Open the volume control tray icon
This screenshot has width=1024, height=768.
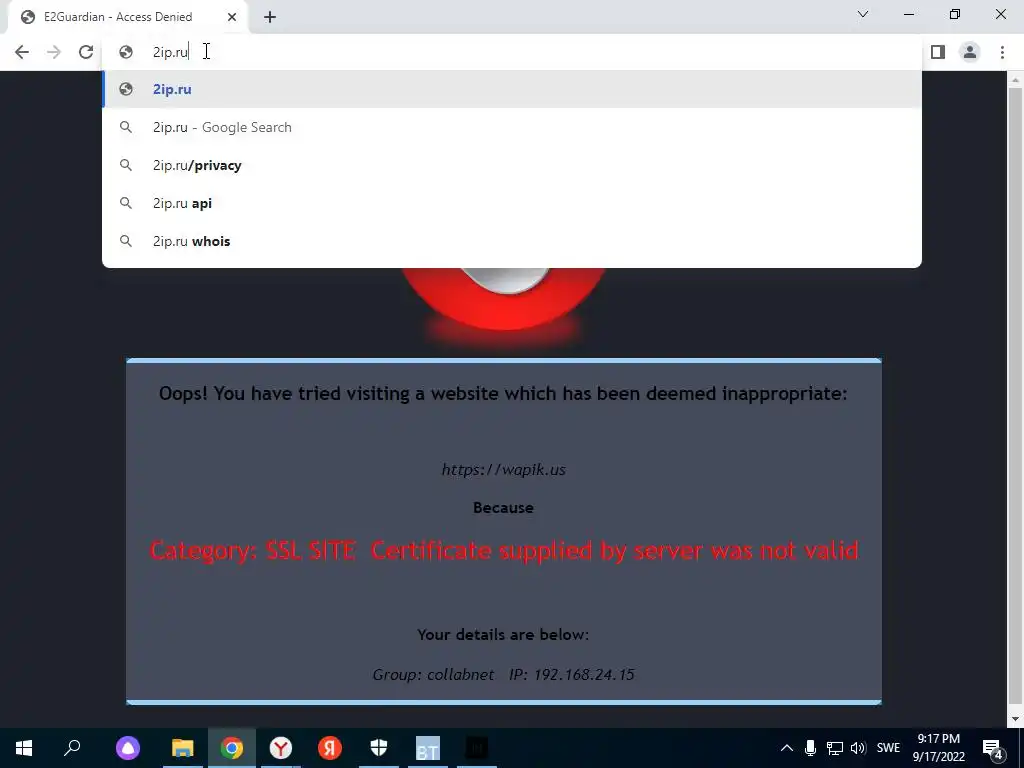click(858, 748)
